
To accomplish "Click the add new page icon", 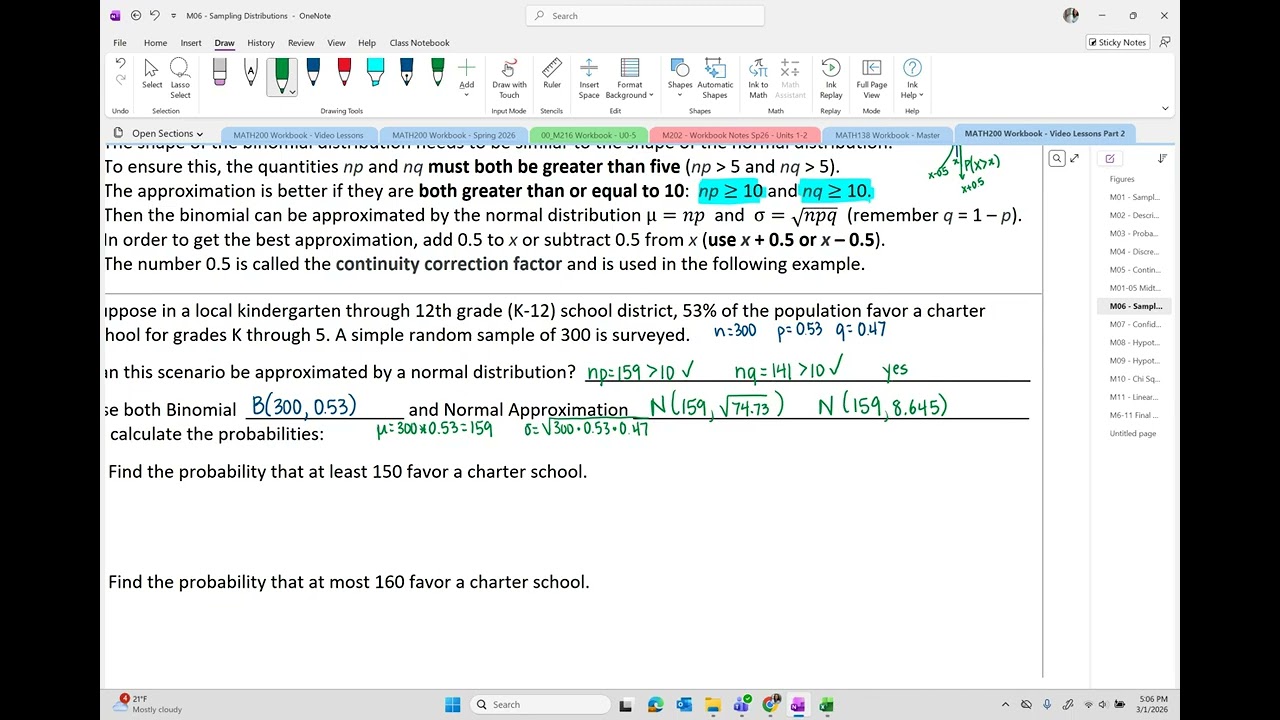I will 1110,158.
